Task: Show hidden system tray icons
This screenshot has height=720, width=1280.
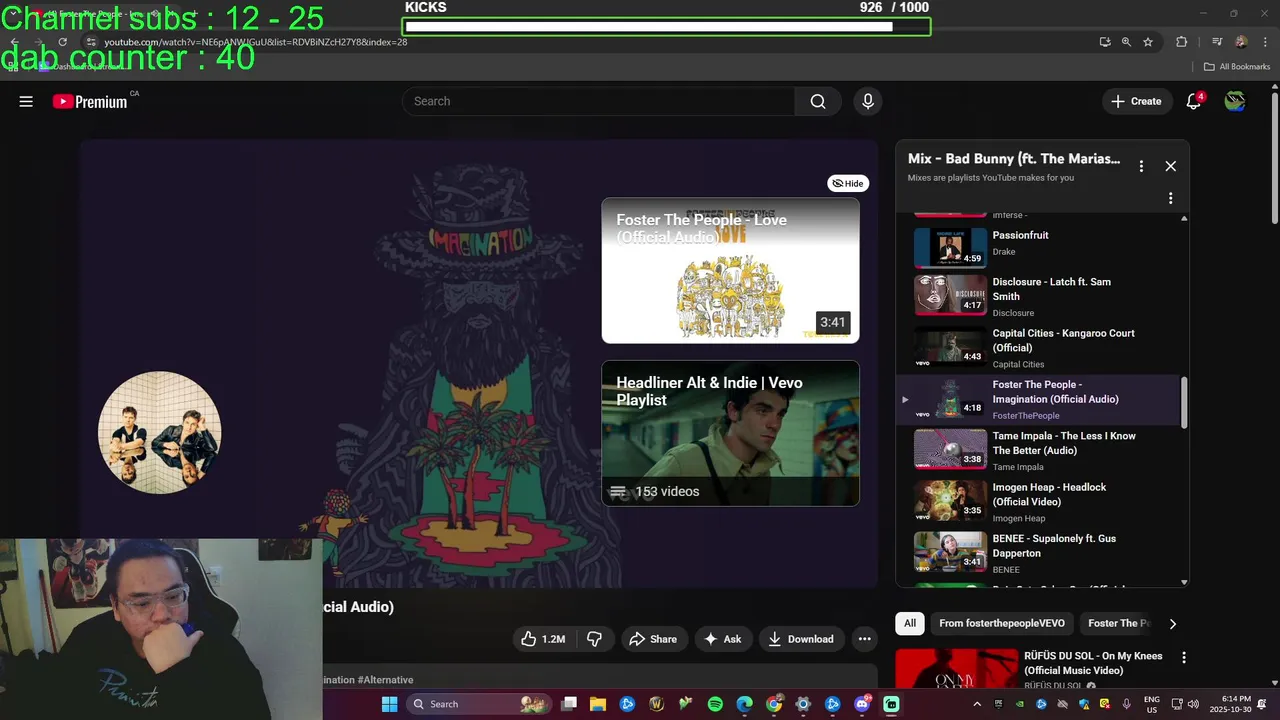Action: (x=977, y=704)
